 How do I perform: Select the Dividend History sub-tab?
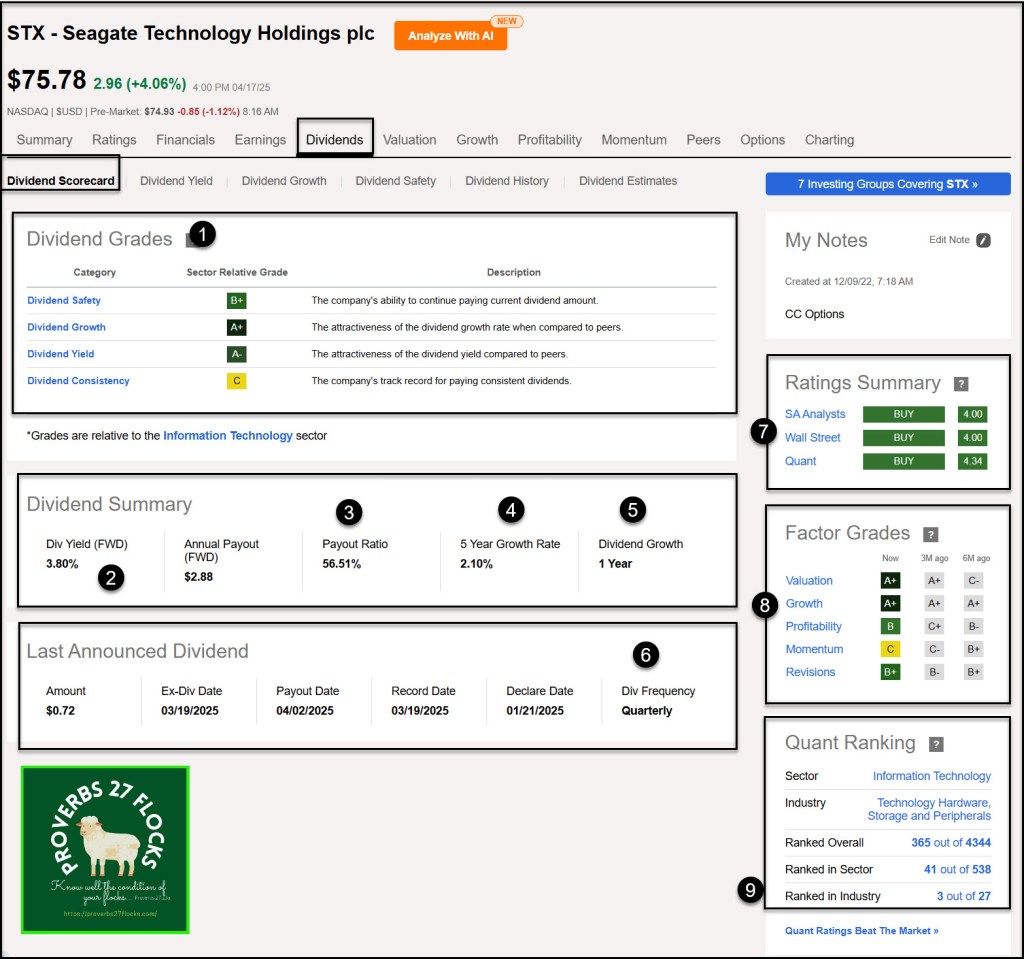(506, 181)
